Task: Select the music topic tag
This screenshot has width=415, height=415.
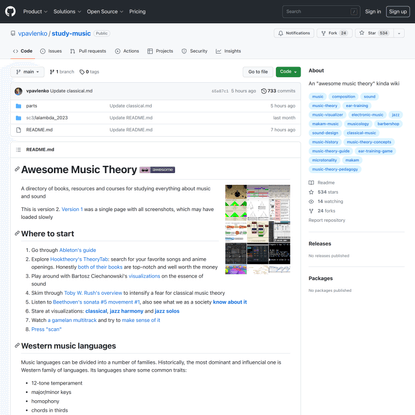Action: [318, 97]
